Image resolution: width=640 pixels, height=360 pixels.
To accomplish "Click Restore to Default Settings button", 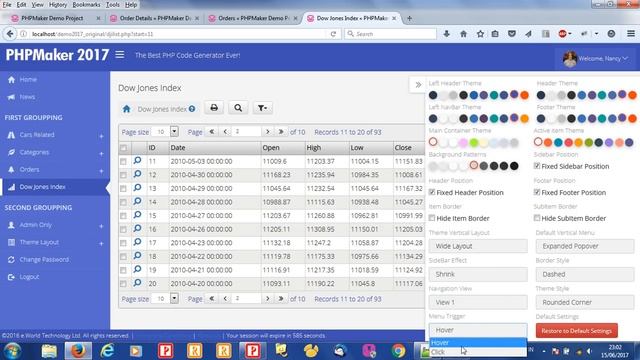I will click(x=576, y=331).
